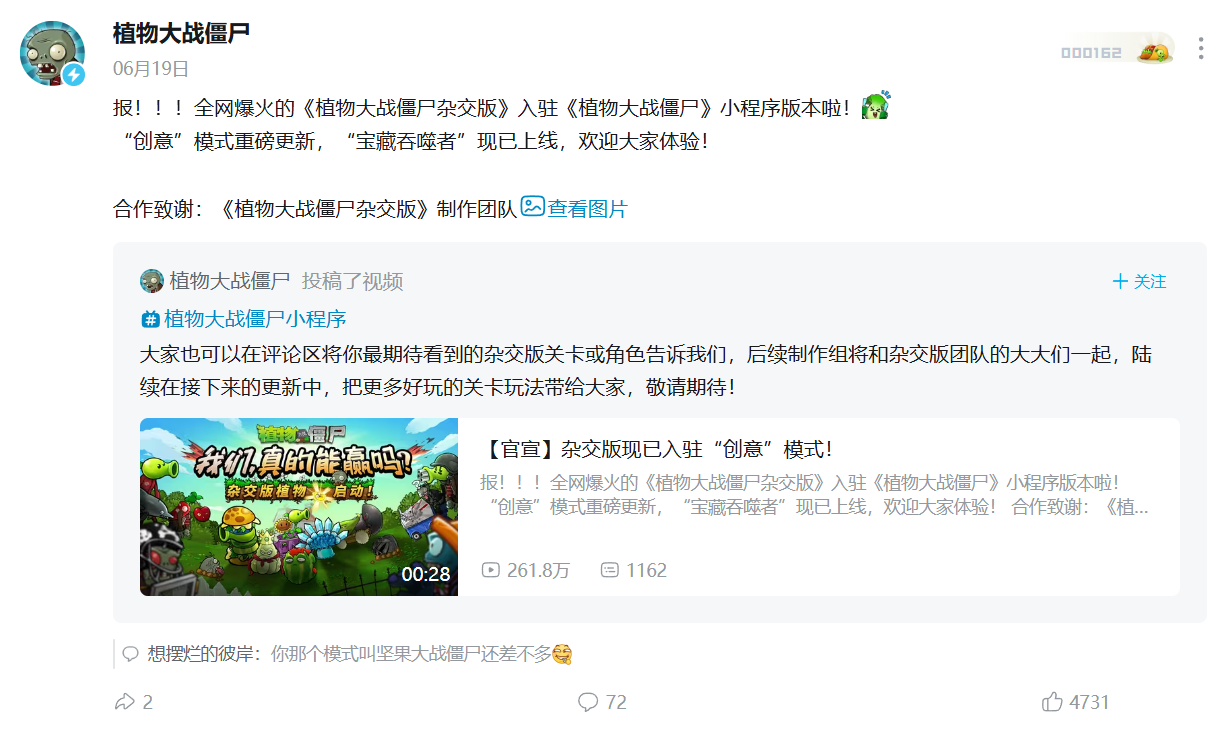This screenshot has height=734, width=1223.
Task: Click the 植物大战僵尸 author name at top
Action: pos(181,33)
